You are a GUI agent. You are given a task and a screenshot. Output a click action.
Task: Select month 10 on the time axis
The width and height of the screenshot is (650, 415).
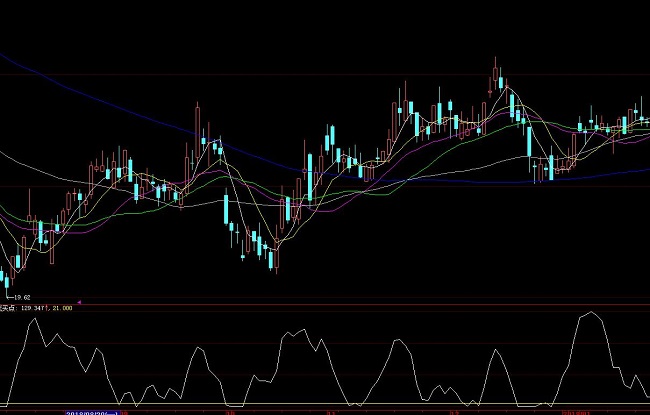[231, 411]
